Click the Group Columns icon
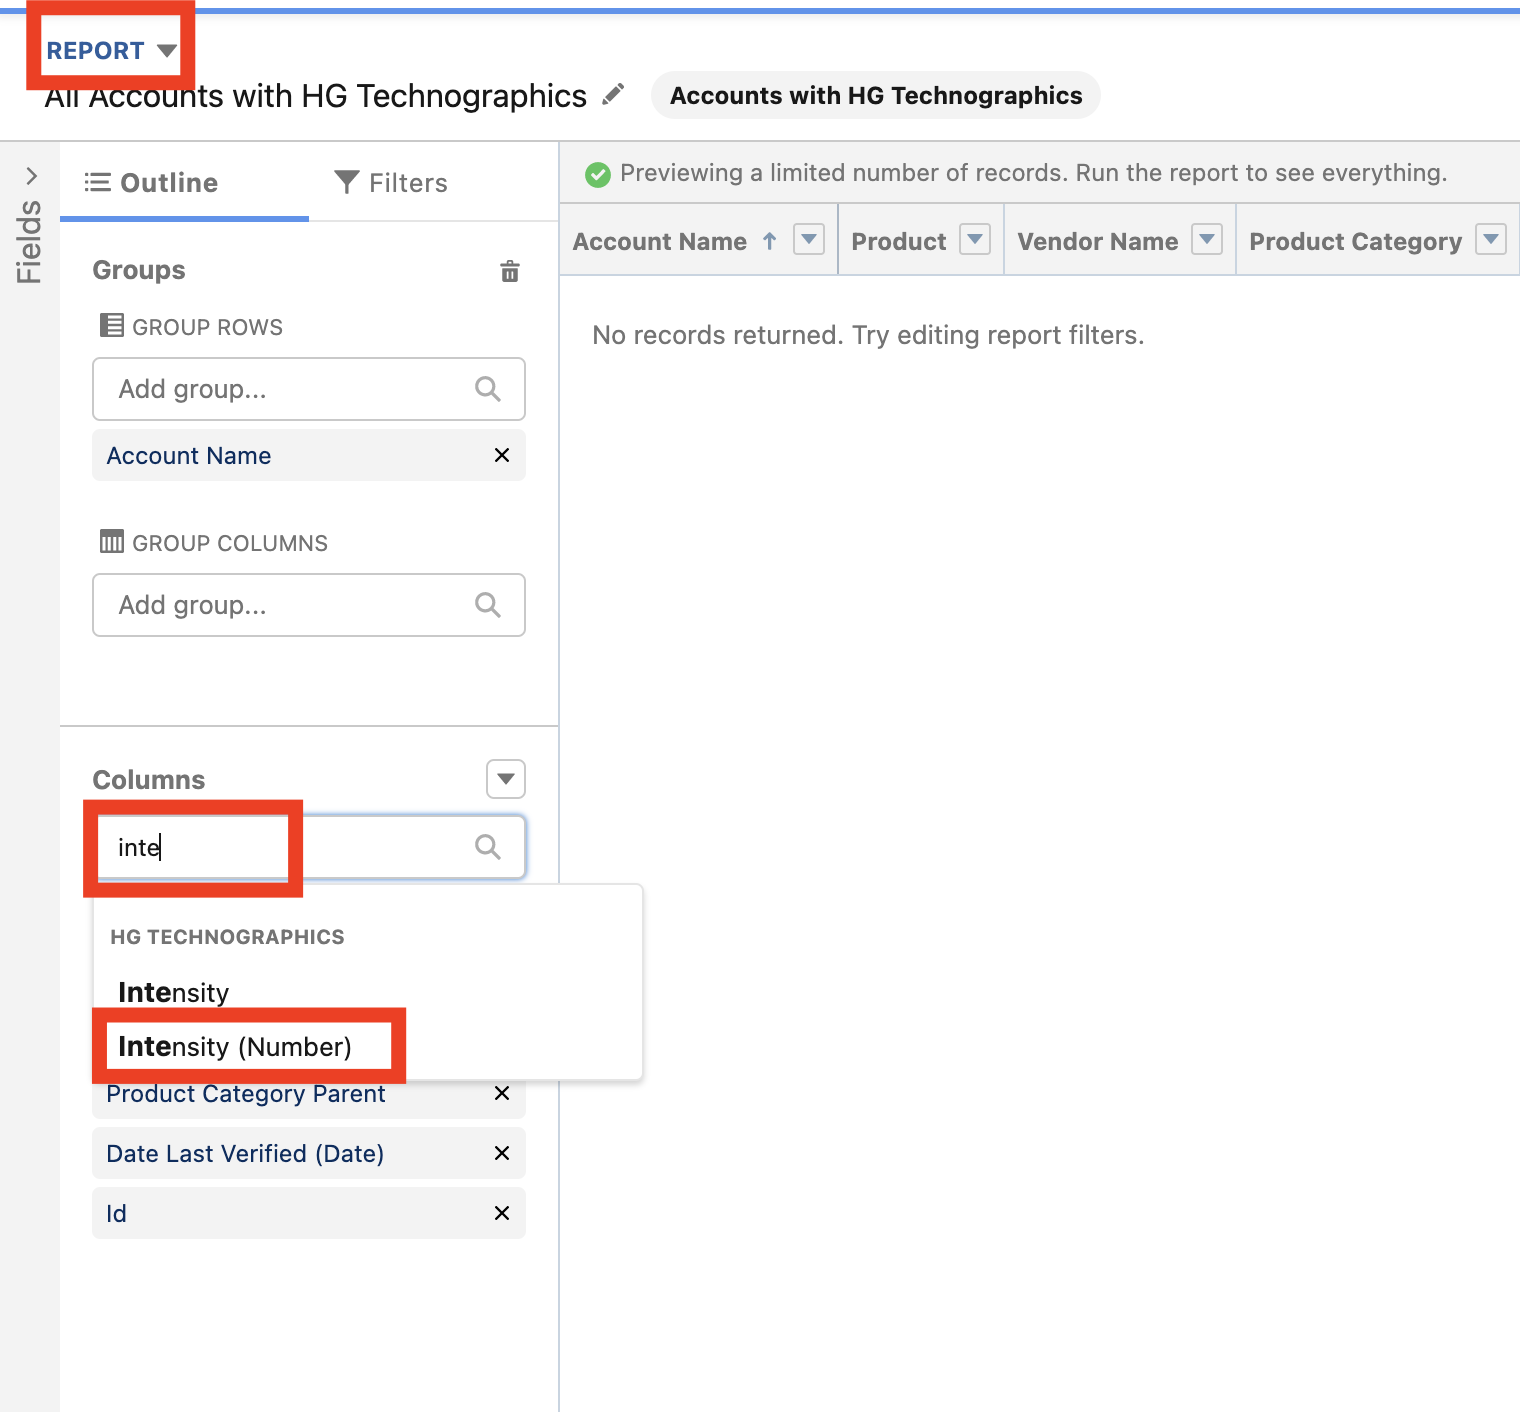 pyautogui.click(x=112, y=542)
